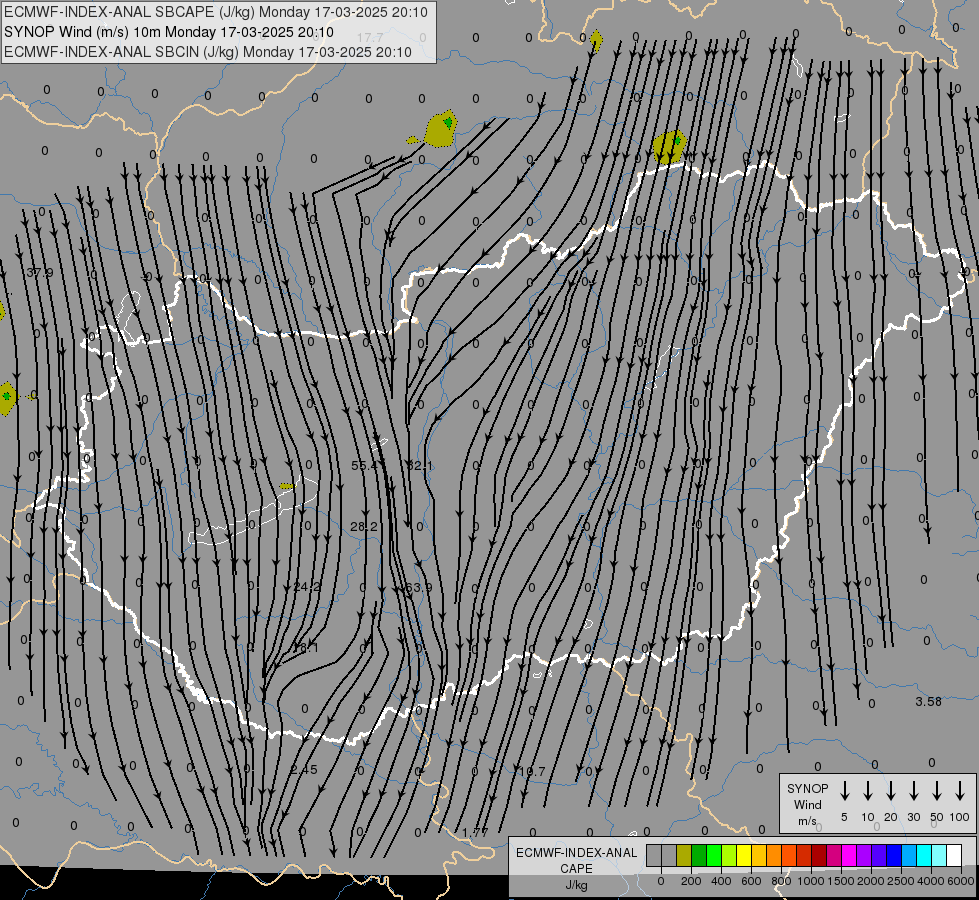Click the 1500 tick label on CAPE scale

(x=840, y=881)
